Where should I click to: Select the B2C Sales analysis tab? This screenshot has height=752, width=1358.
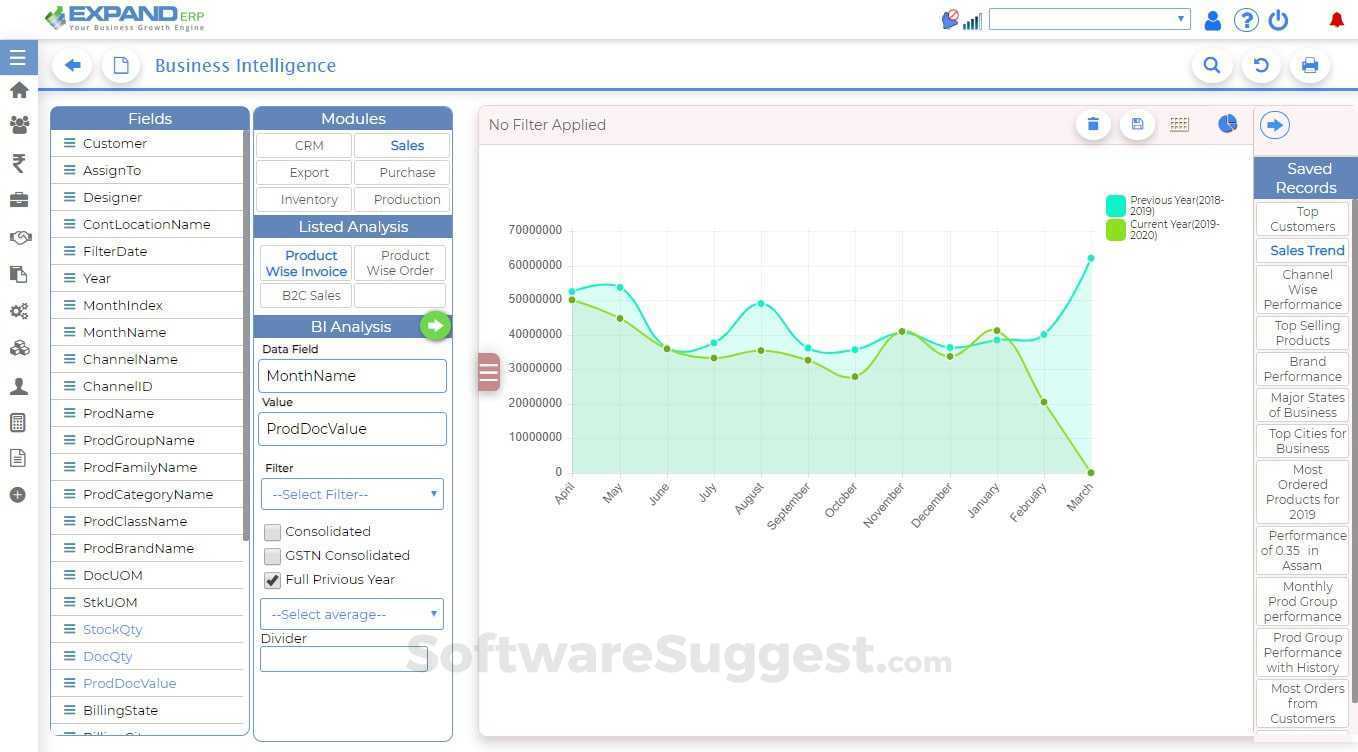pos(310,295)
